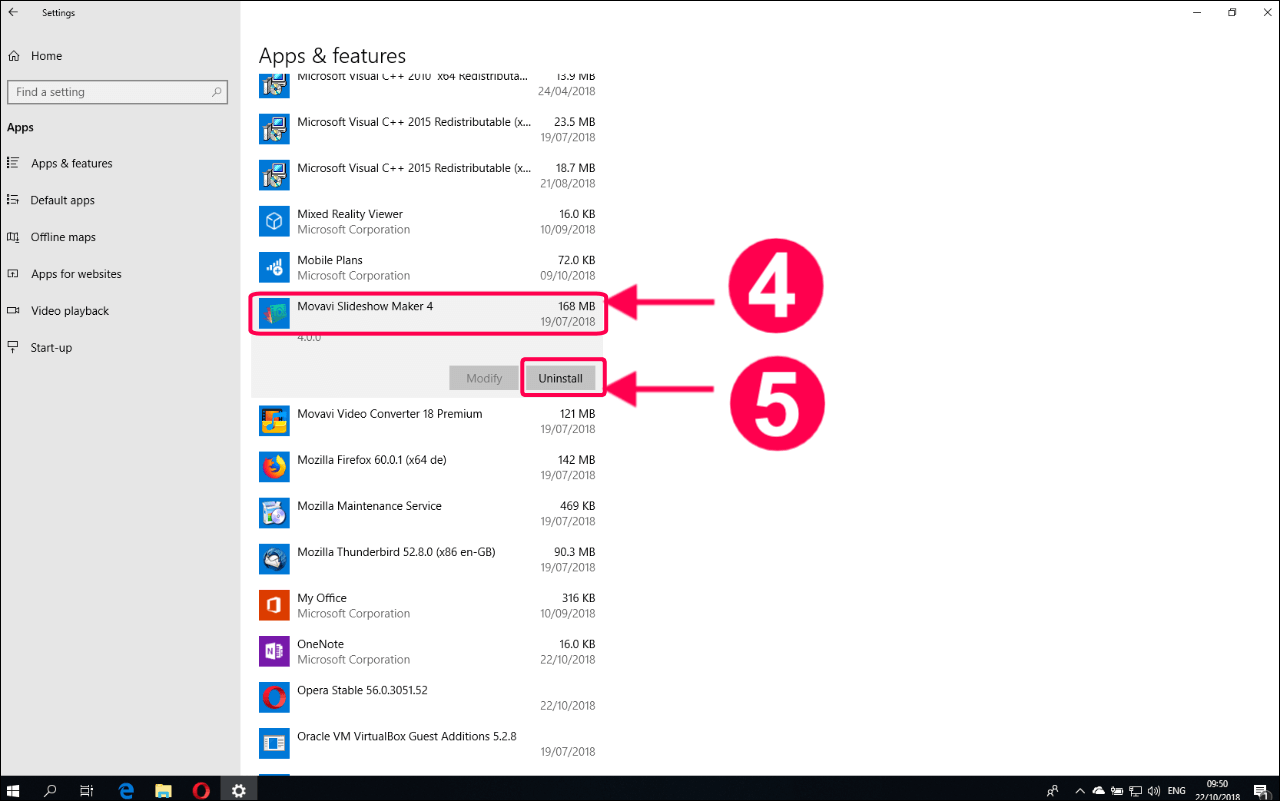Select Mozilla Firefox 60.0.1 entry
This screenshot has height=801, width=1280.
coord(427,467)
